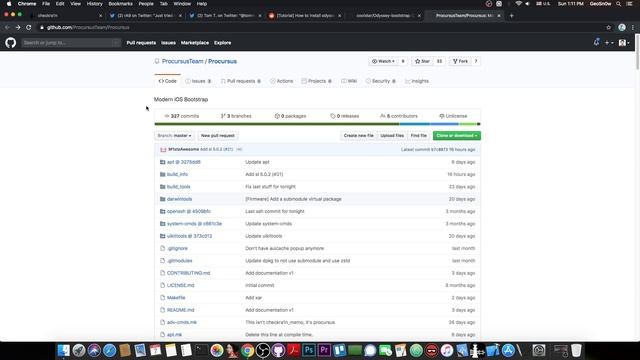The height and width of the screenshot is (360, 640).
Task: Open the Projects tab
Action: 316,81
